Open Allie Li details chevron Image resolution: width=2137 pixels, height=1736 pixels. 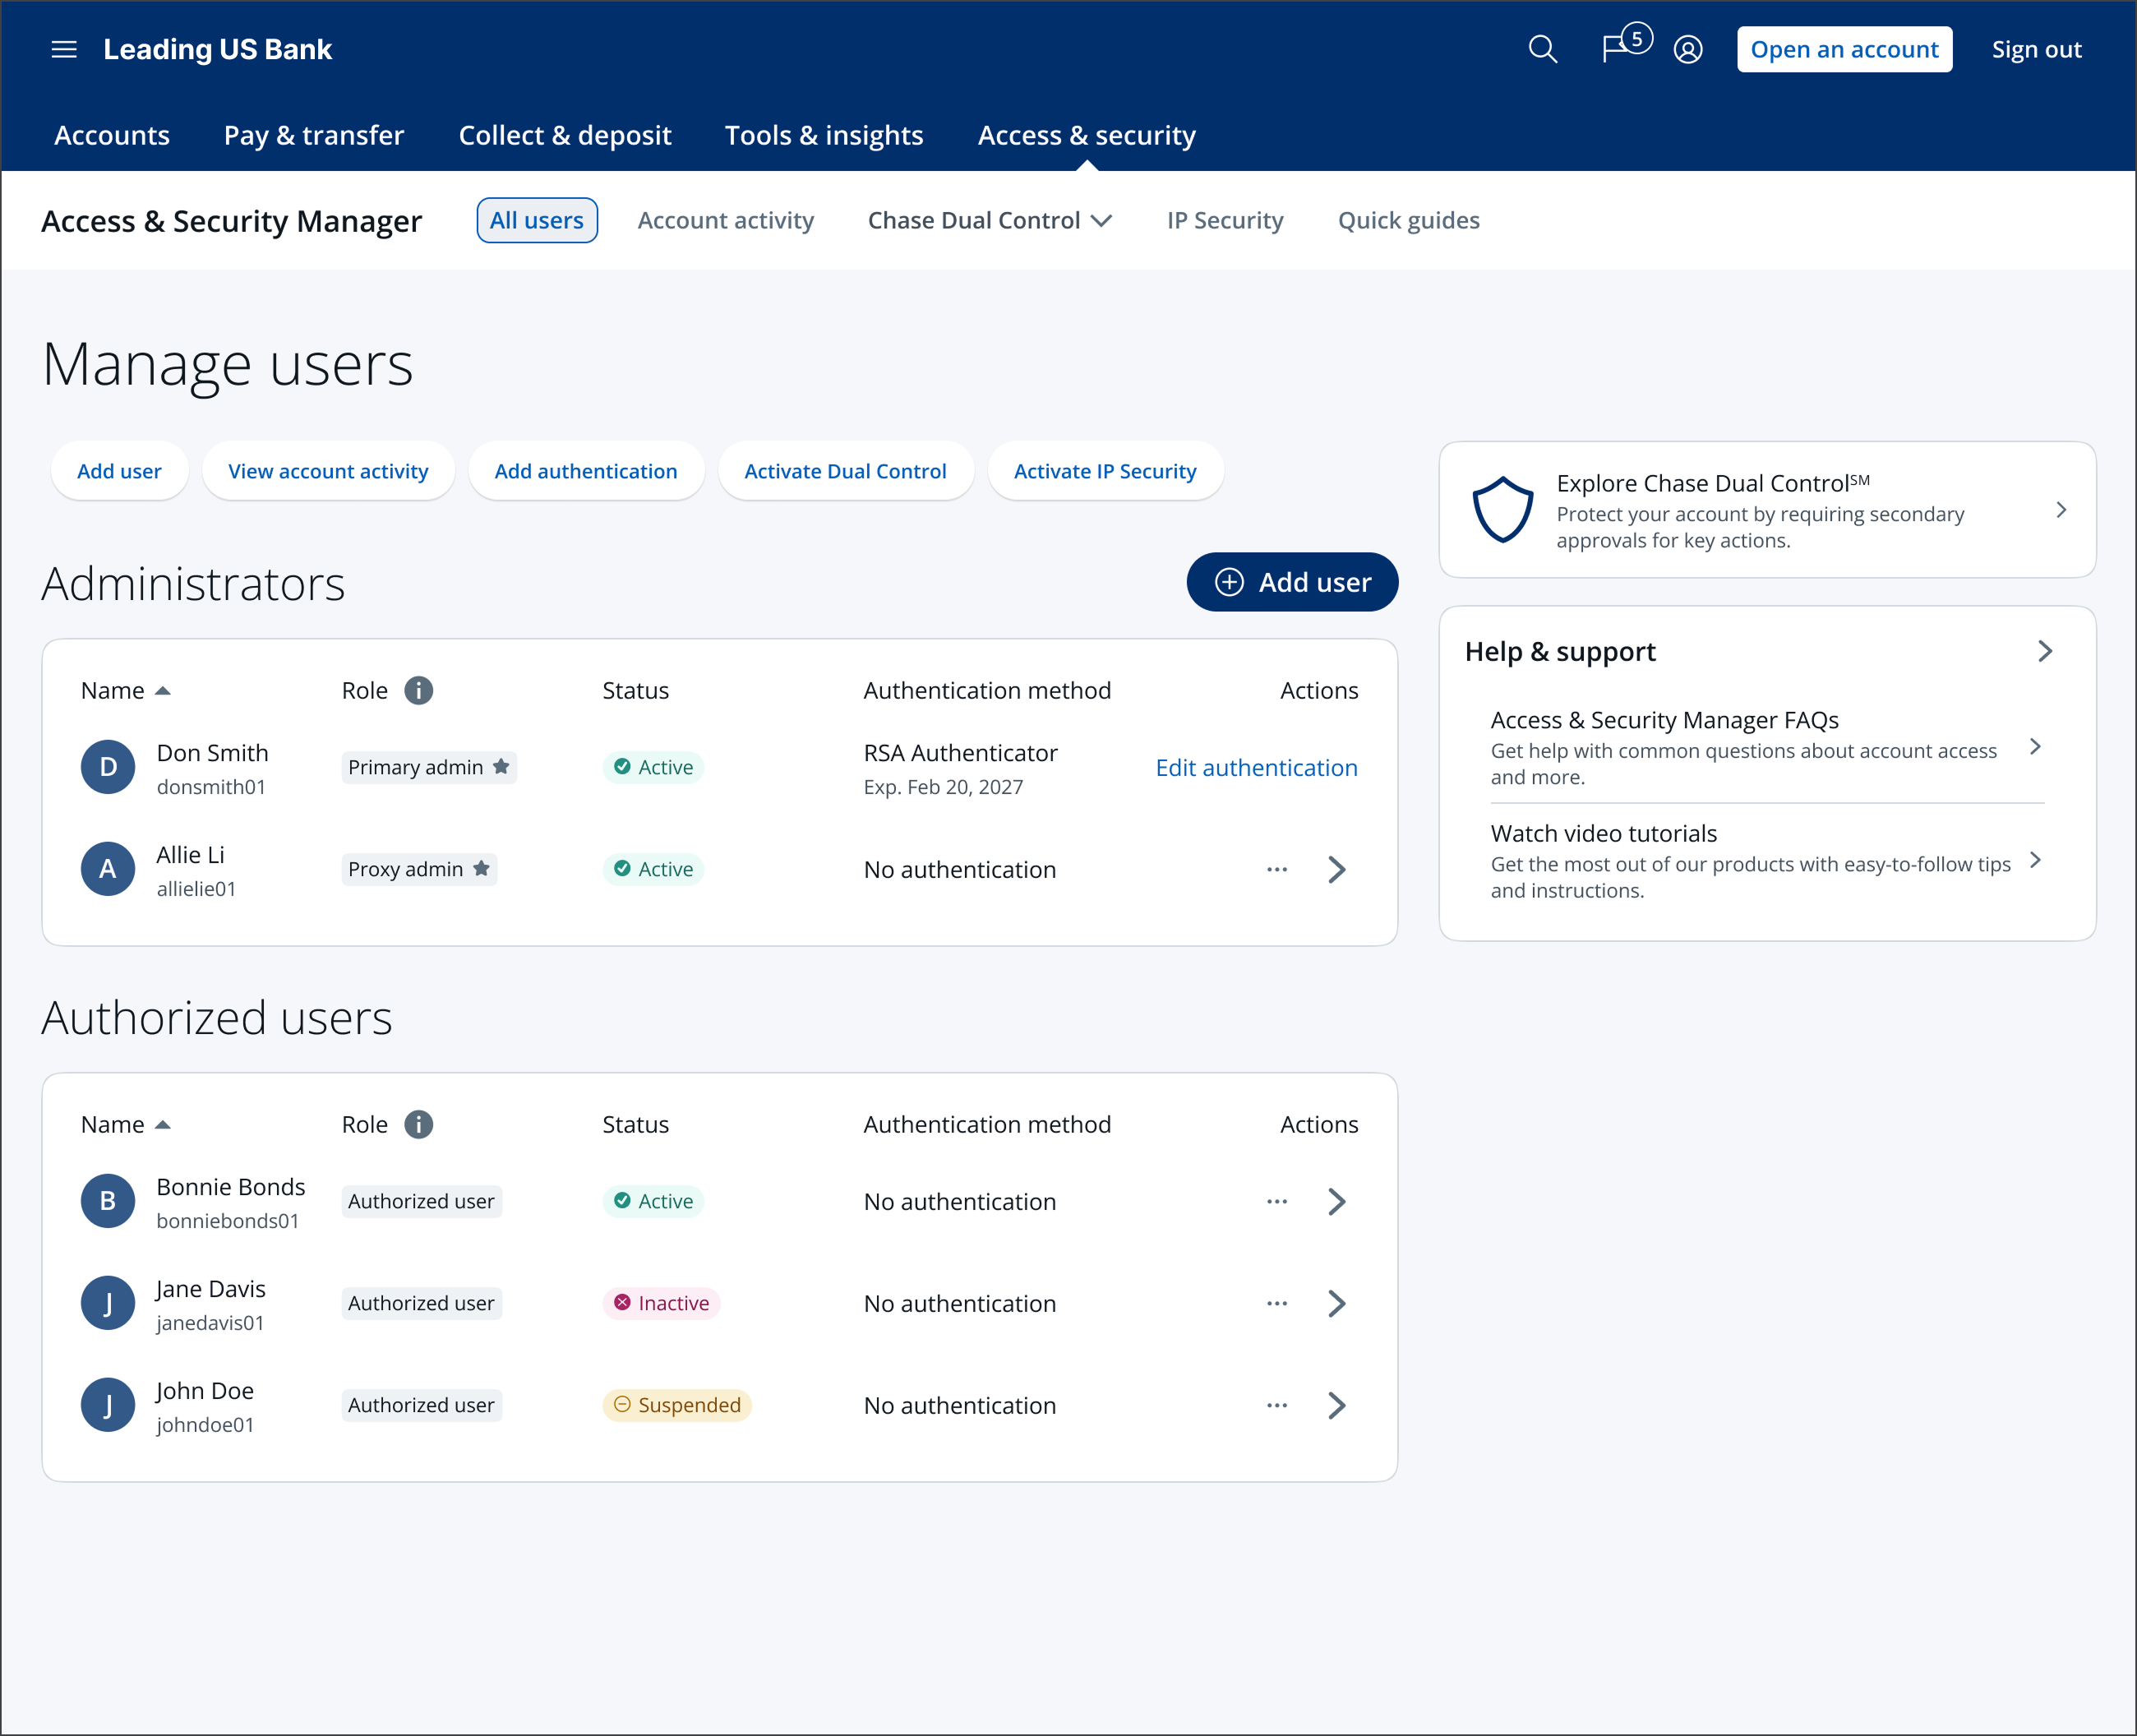[1337, 869]
